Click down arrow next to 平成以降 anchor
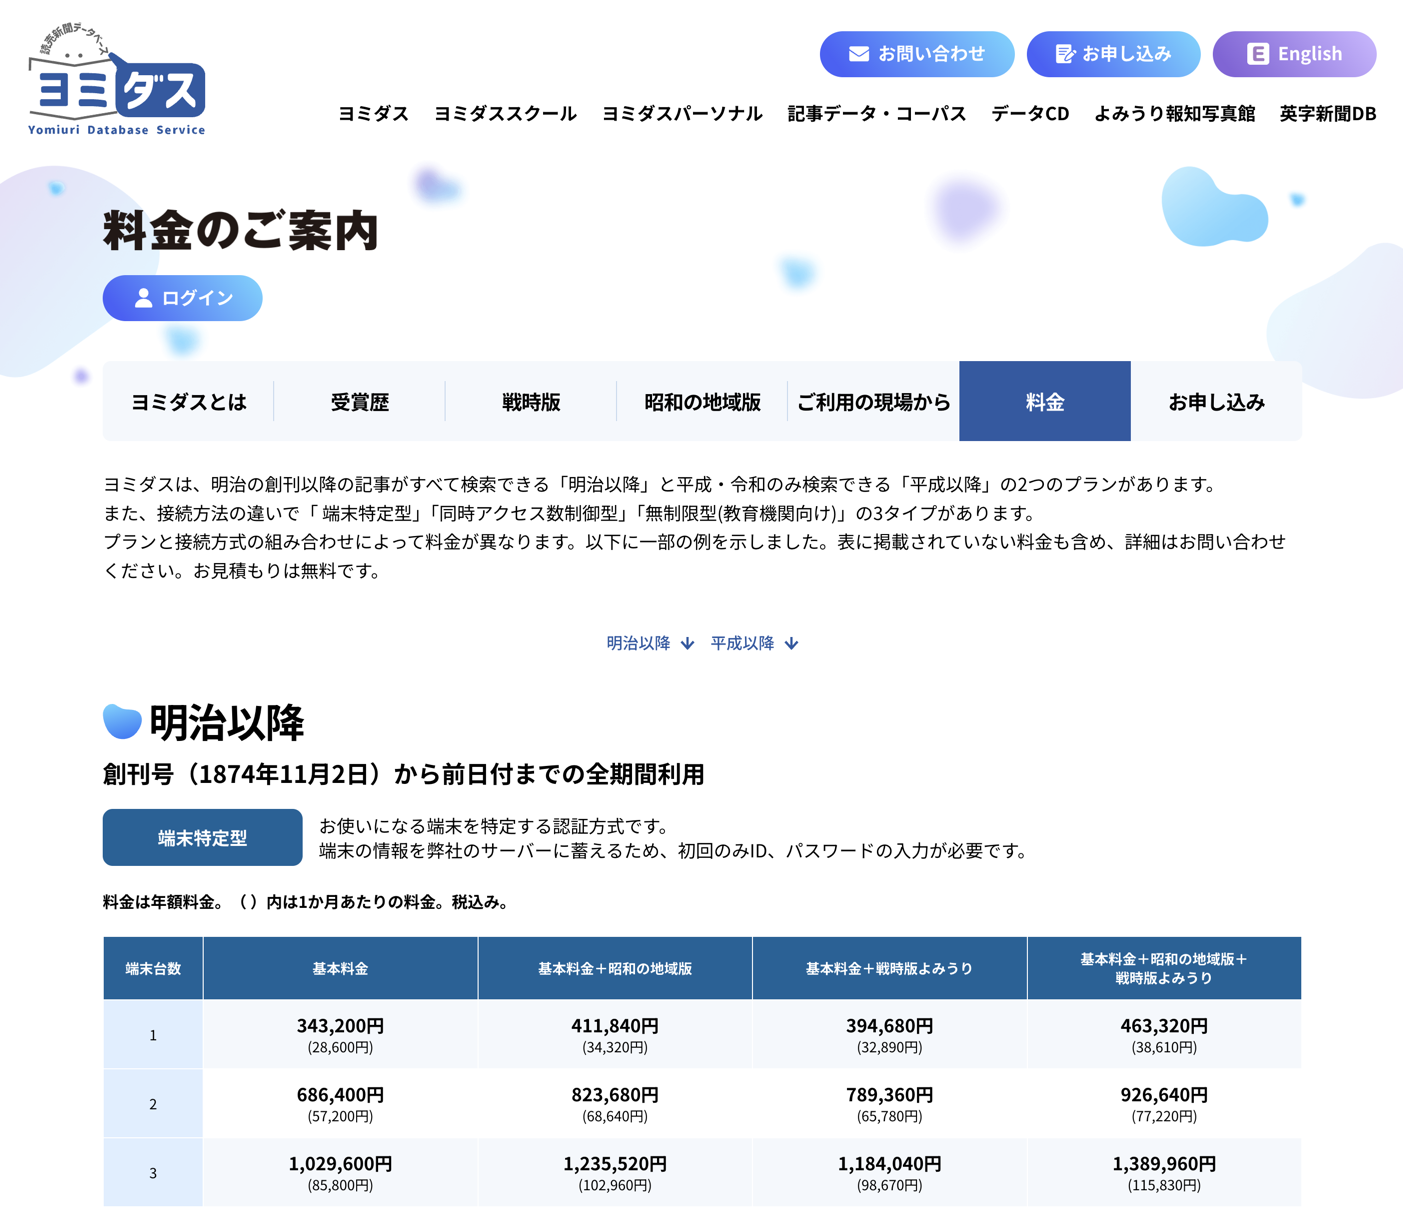The width and height of the screenshot is (1403, 1230). [x=791, y=643]
